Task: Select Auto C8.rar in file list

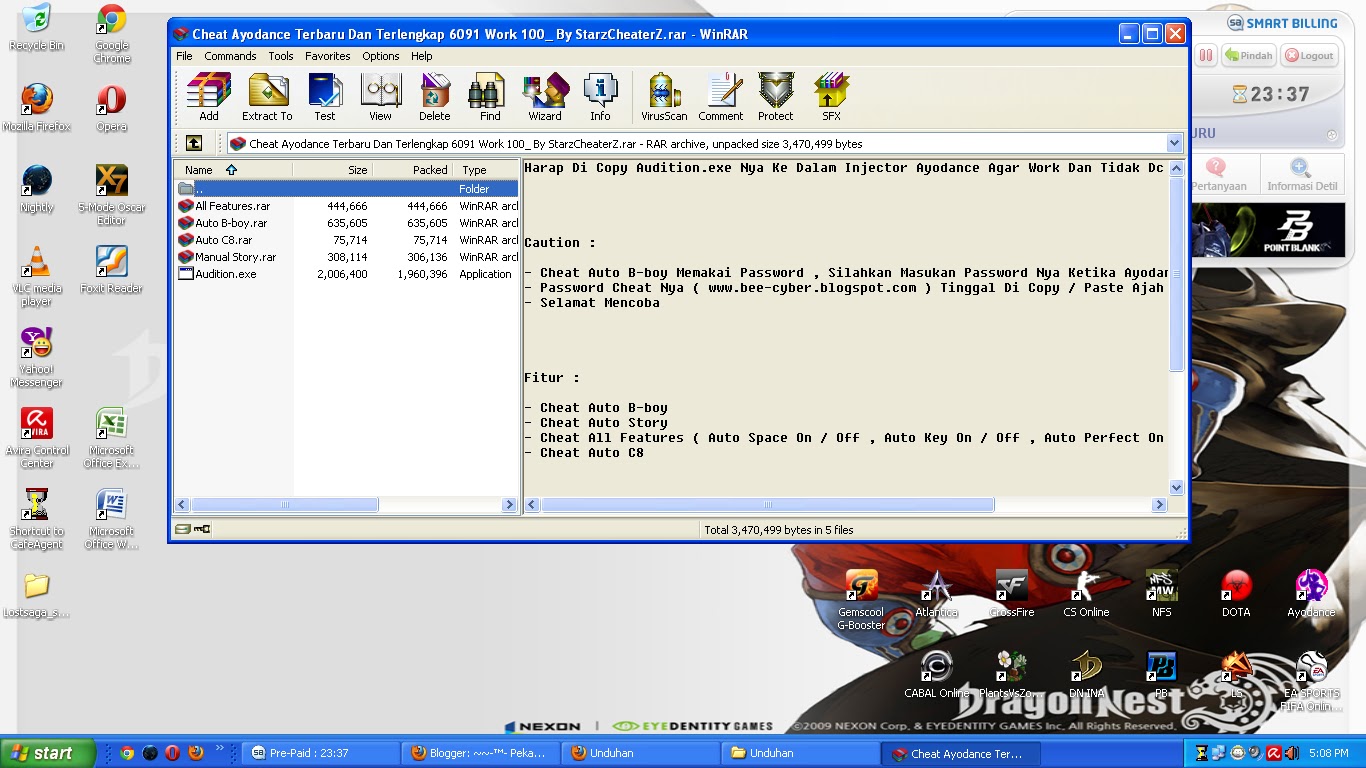Action: pos(224,240)
